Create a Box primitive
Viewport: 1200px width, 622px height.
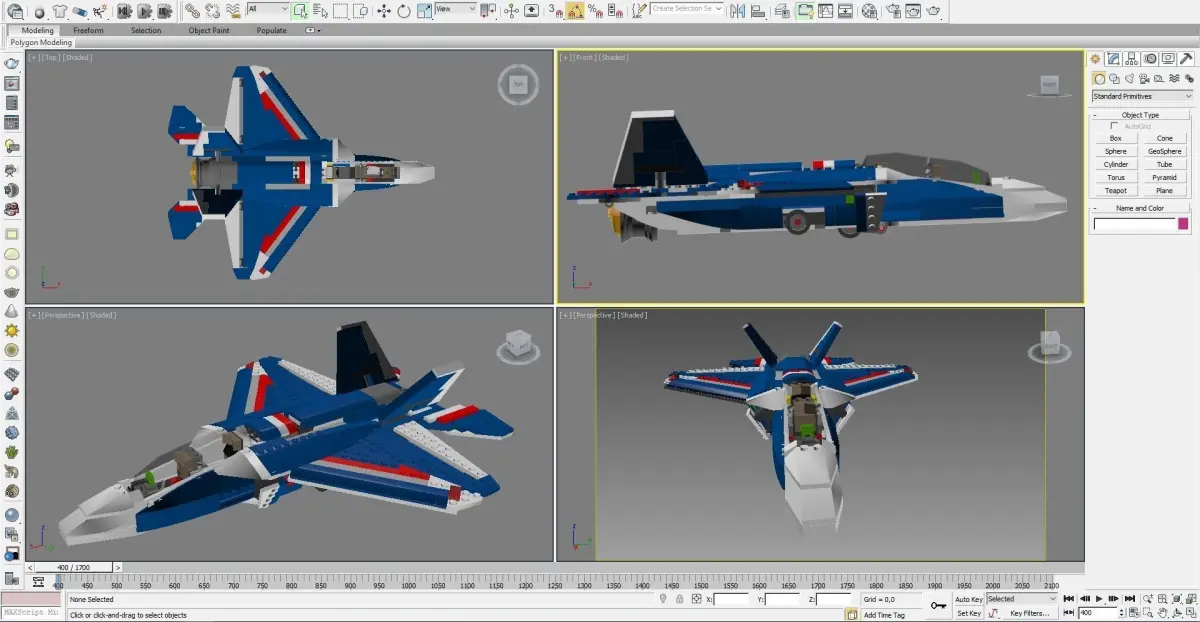[1116, 138]
